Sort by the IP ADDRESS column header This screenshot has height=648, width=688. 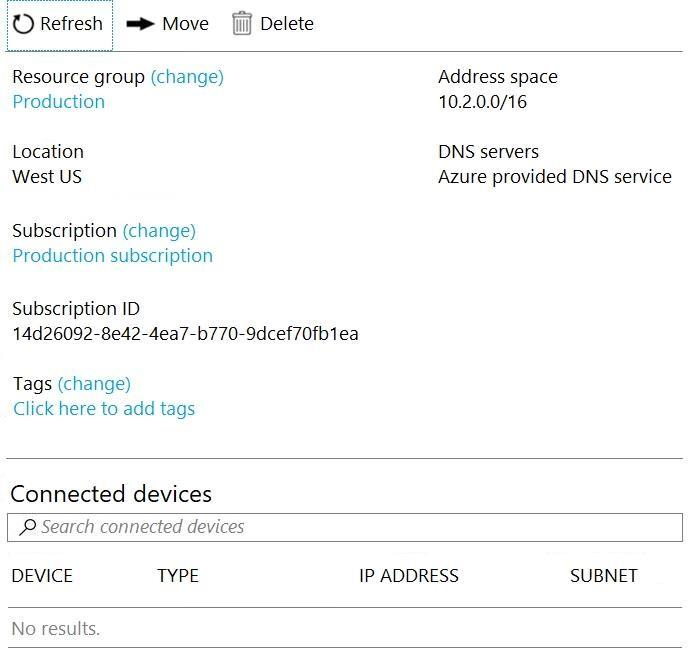click(x=408, y=576)
